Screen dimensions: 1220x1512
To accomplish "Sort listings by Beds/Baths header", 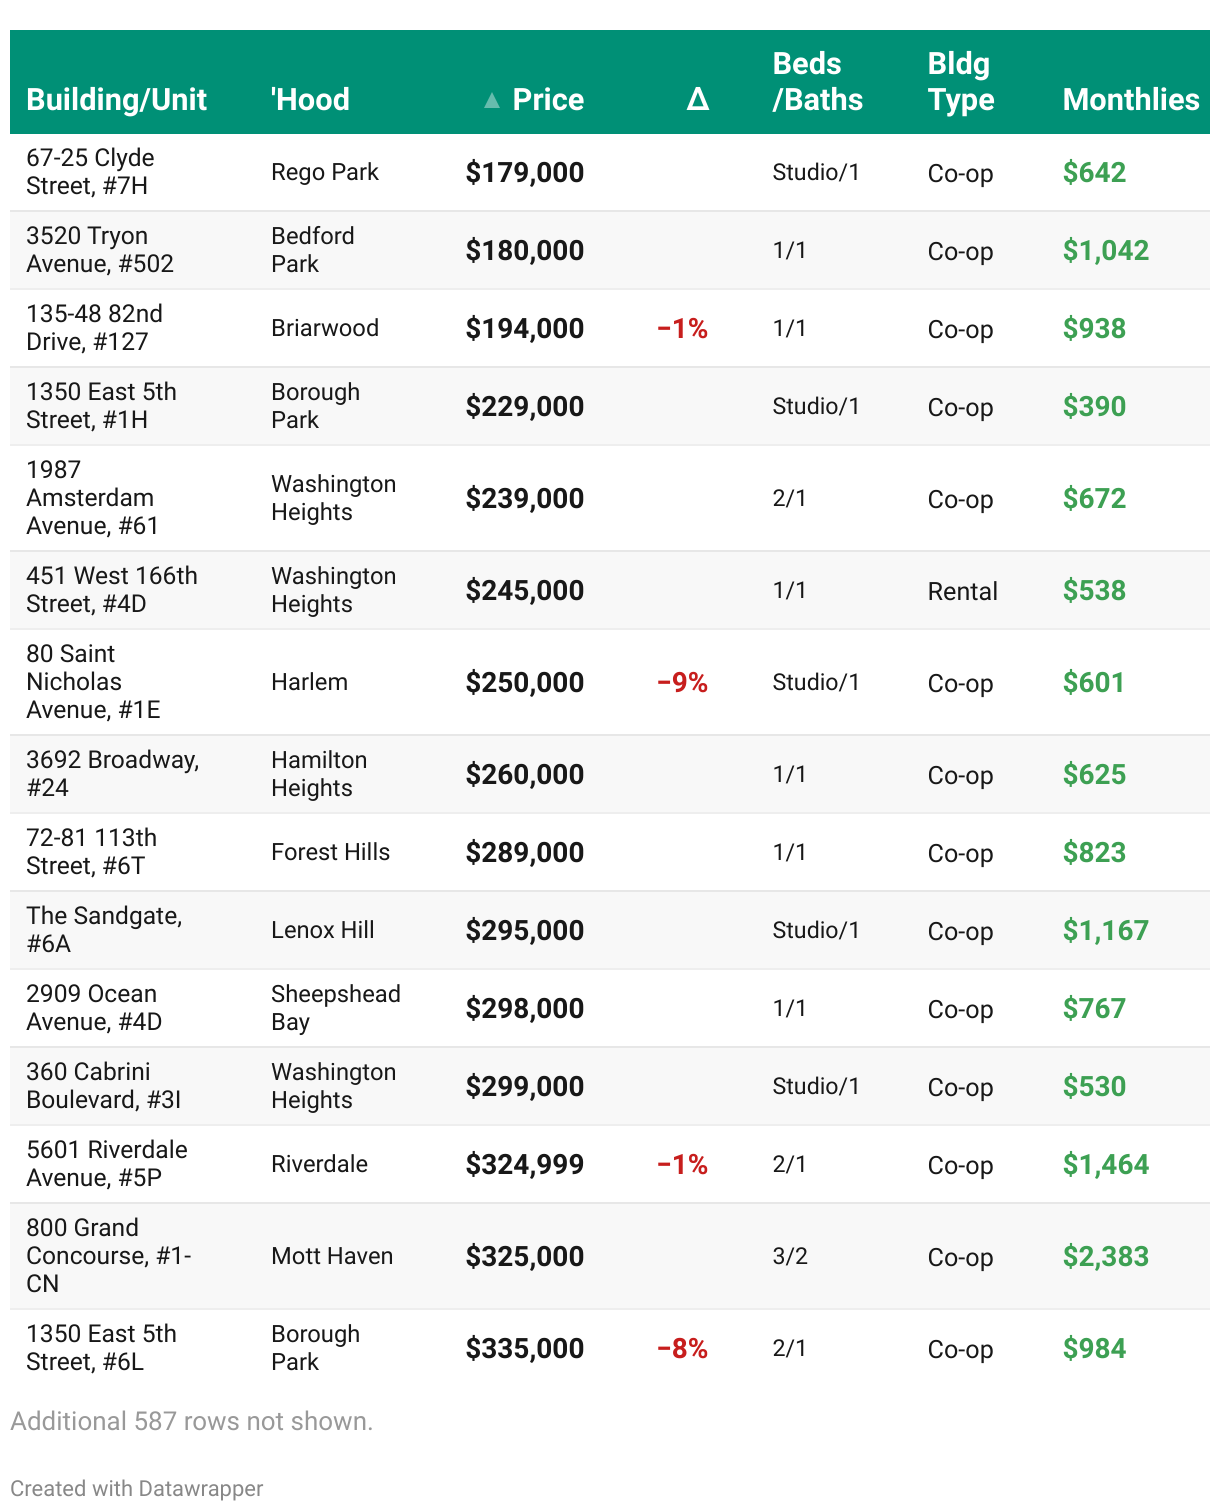I will (817, 82).
